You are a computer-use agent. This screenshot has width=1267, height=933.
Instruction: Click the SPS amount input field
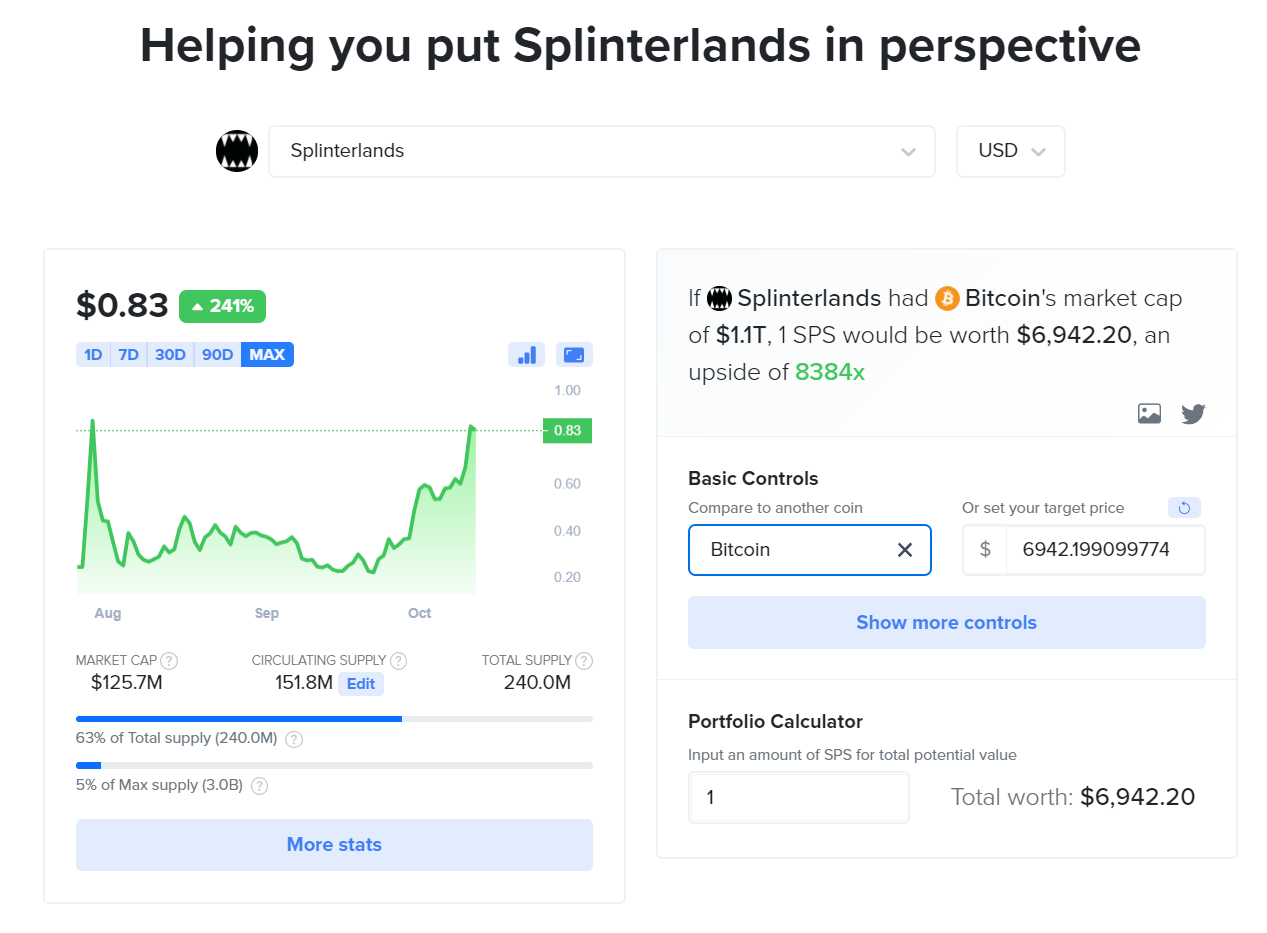click(x=799, y=797)
